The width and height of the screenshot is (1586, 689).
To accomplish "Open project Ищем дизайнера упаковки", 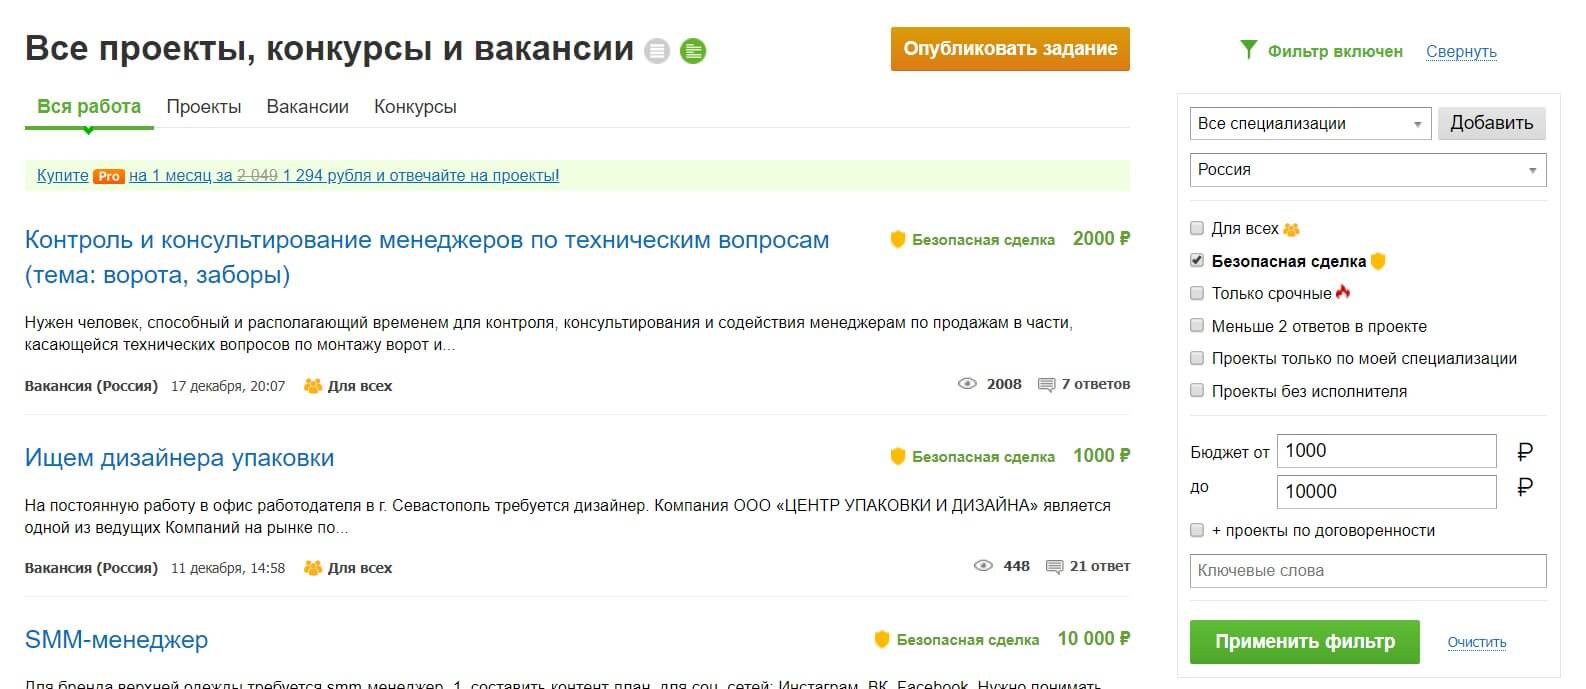I will tap(180, 458).
